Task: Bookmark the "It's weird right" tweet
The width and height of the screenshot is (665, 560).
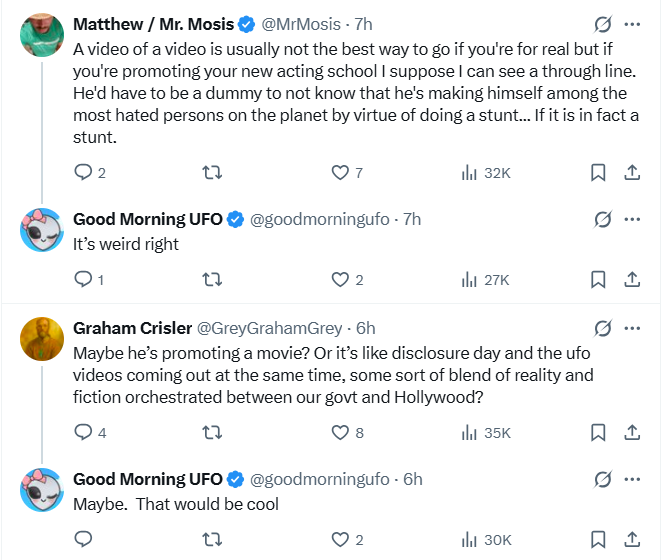Action: (598, 280)
